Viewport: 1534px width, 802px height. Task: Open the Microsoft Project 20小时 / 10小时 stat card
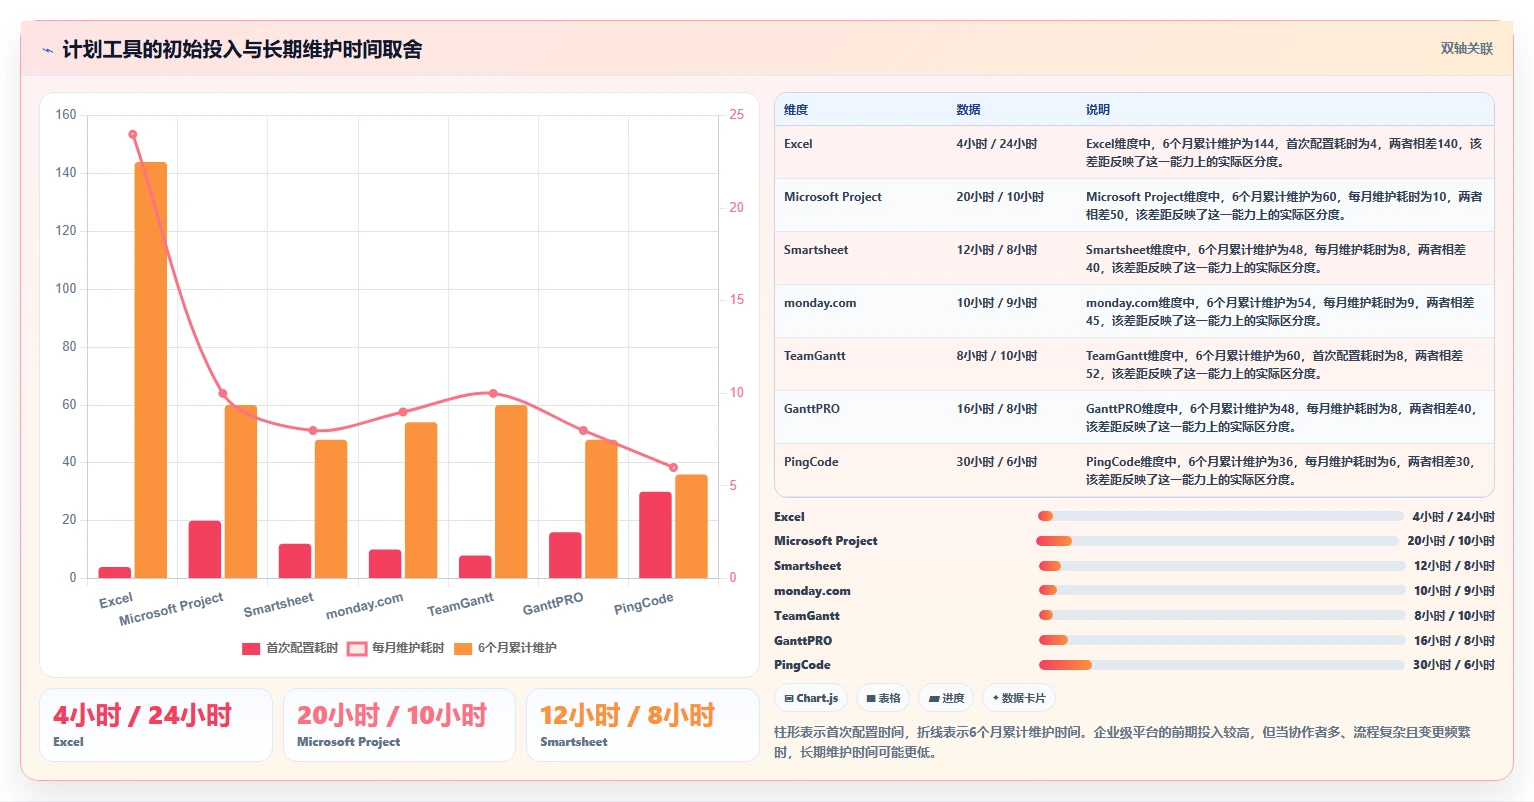tap(399, 725)
